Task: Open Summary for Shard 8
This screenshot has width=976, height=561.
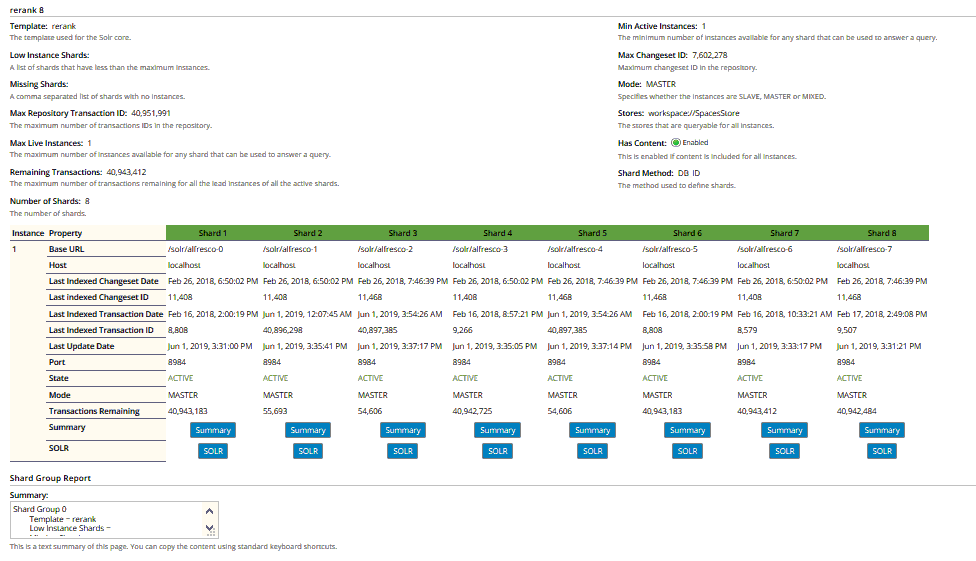Action: [x=882, y=430]
